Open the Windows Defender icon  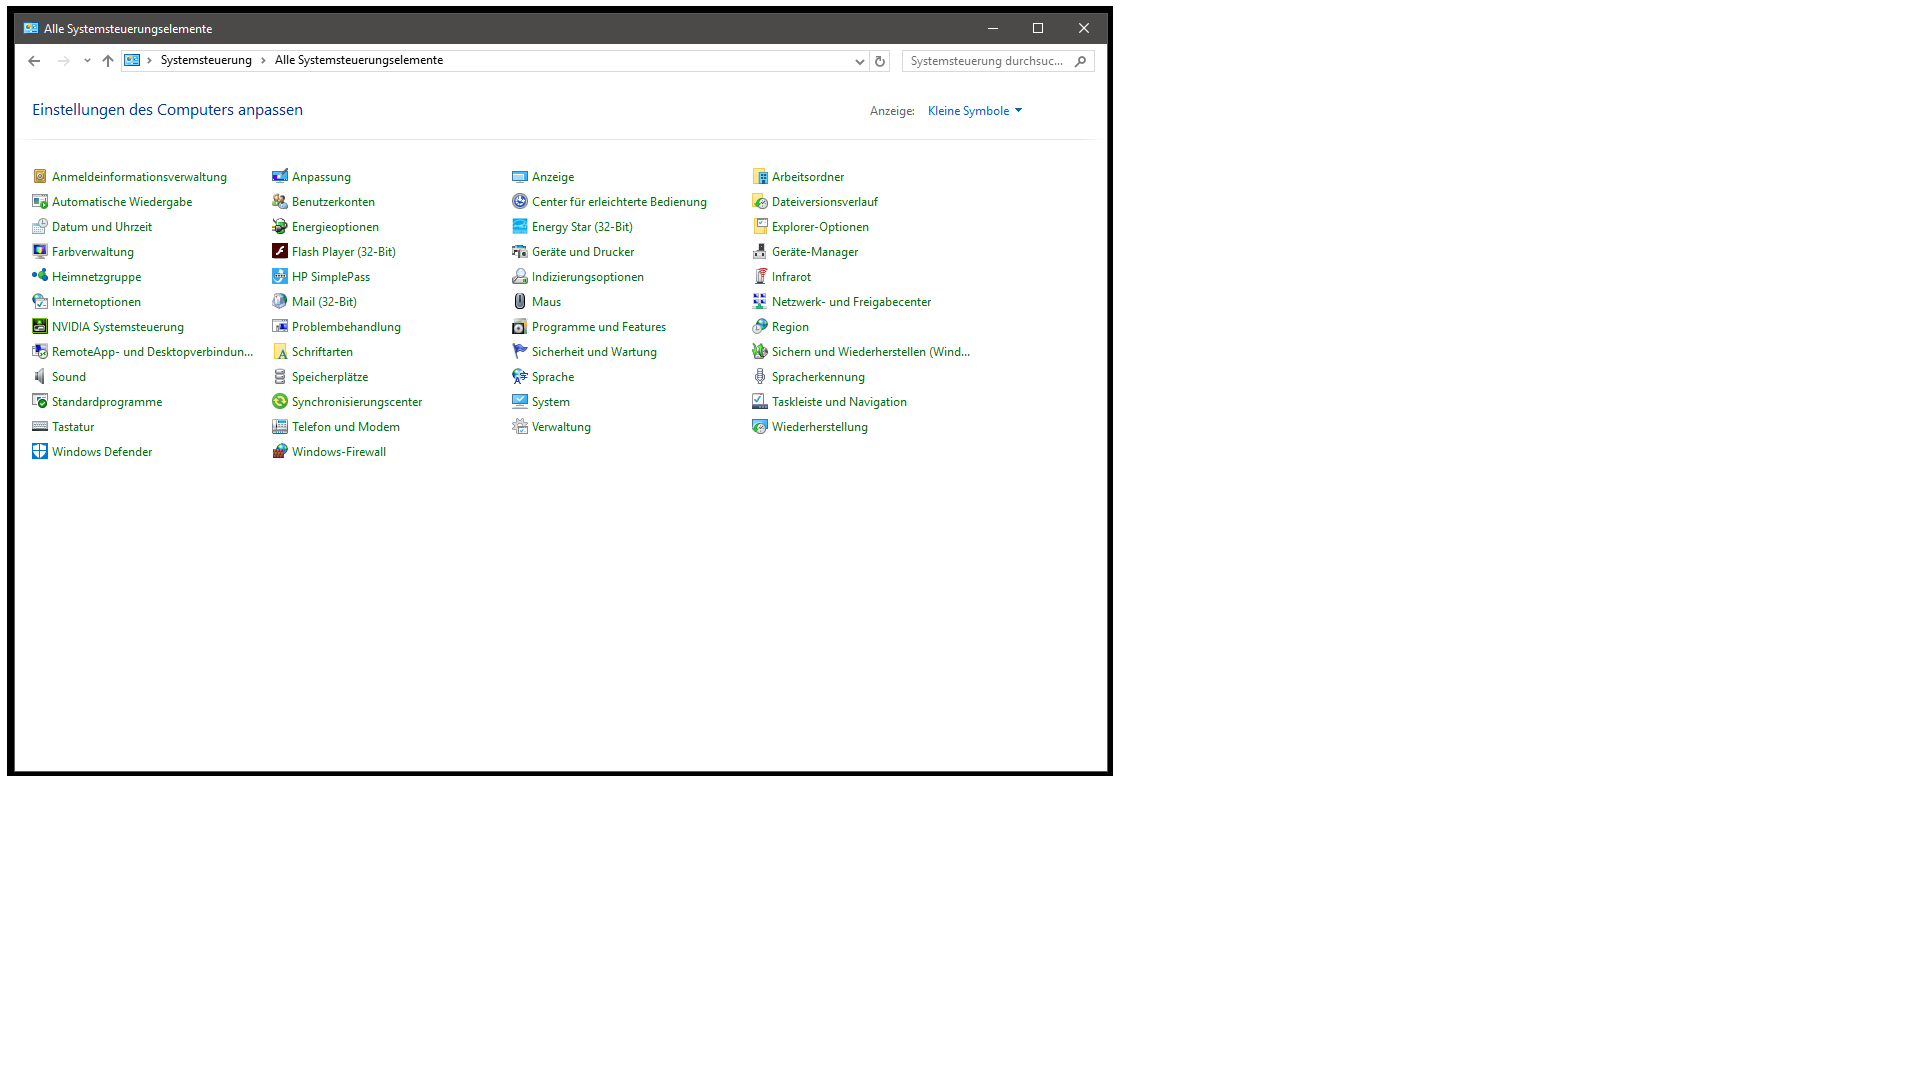40,451
